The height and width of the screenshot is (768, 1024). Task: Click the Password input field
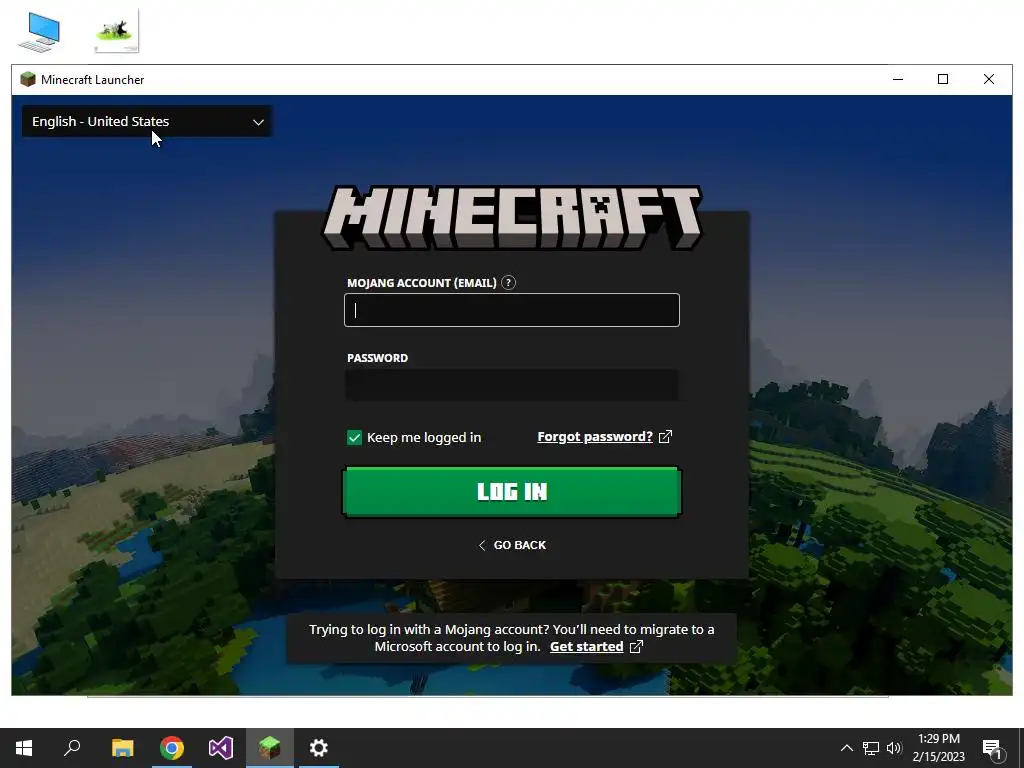pos(511,385)
